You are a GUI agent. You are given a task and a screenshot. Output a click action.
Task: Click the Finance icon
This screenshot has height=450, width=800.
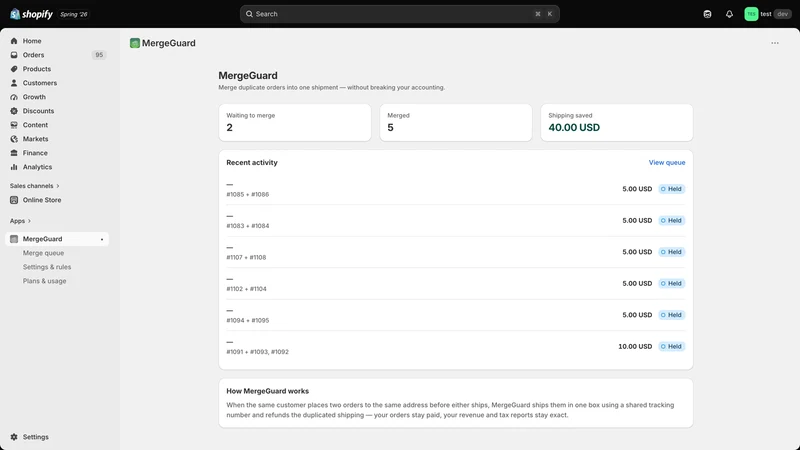tap(14, 153)
